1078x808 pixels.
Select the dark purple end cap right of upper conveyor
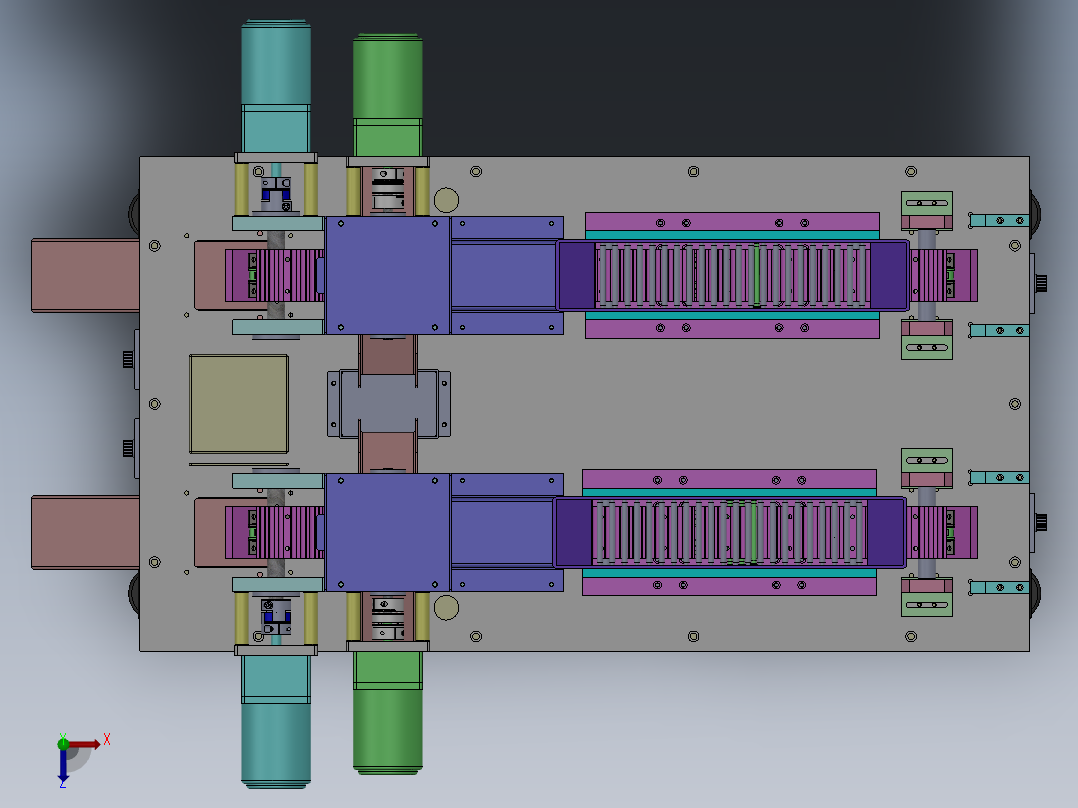tap(888, 275)
